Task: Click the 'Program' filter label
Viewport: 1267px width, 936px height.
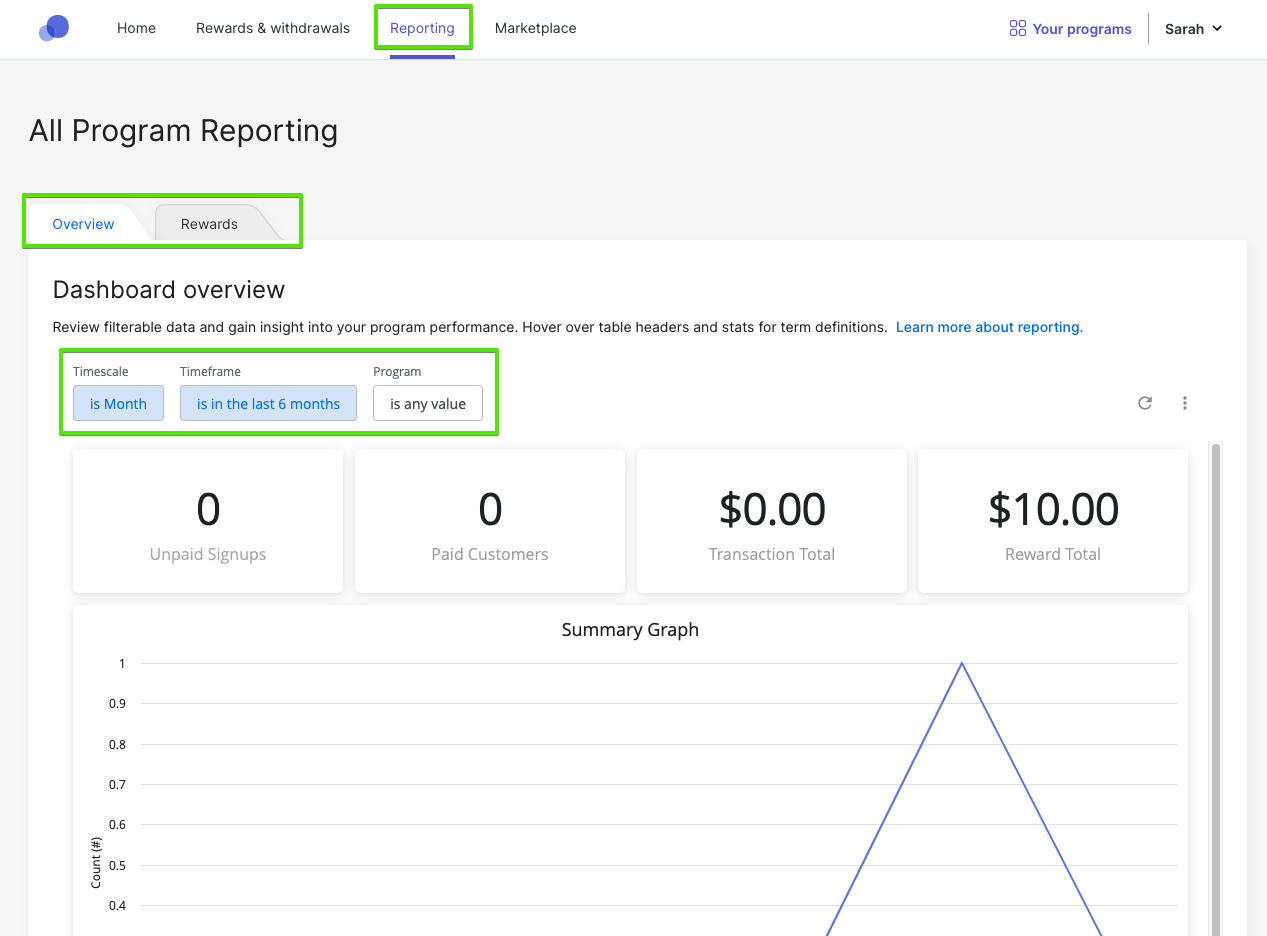Action: point(397,372)
